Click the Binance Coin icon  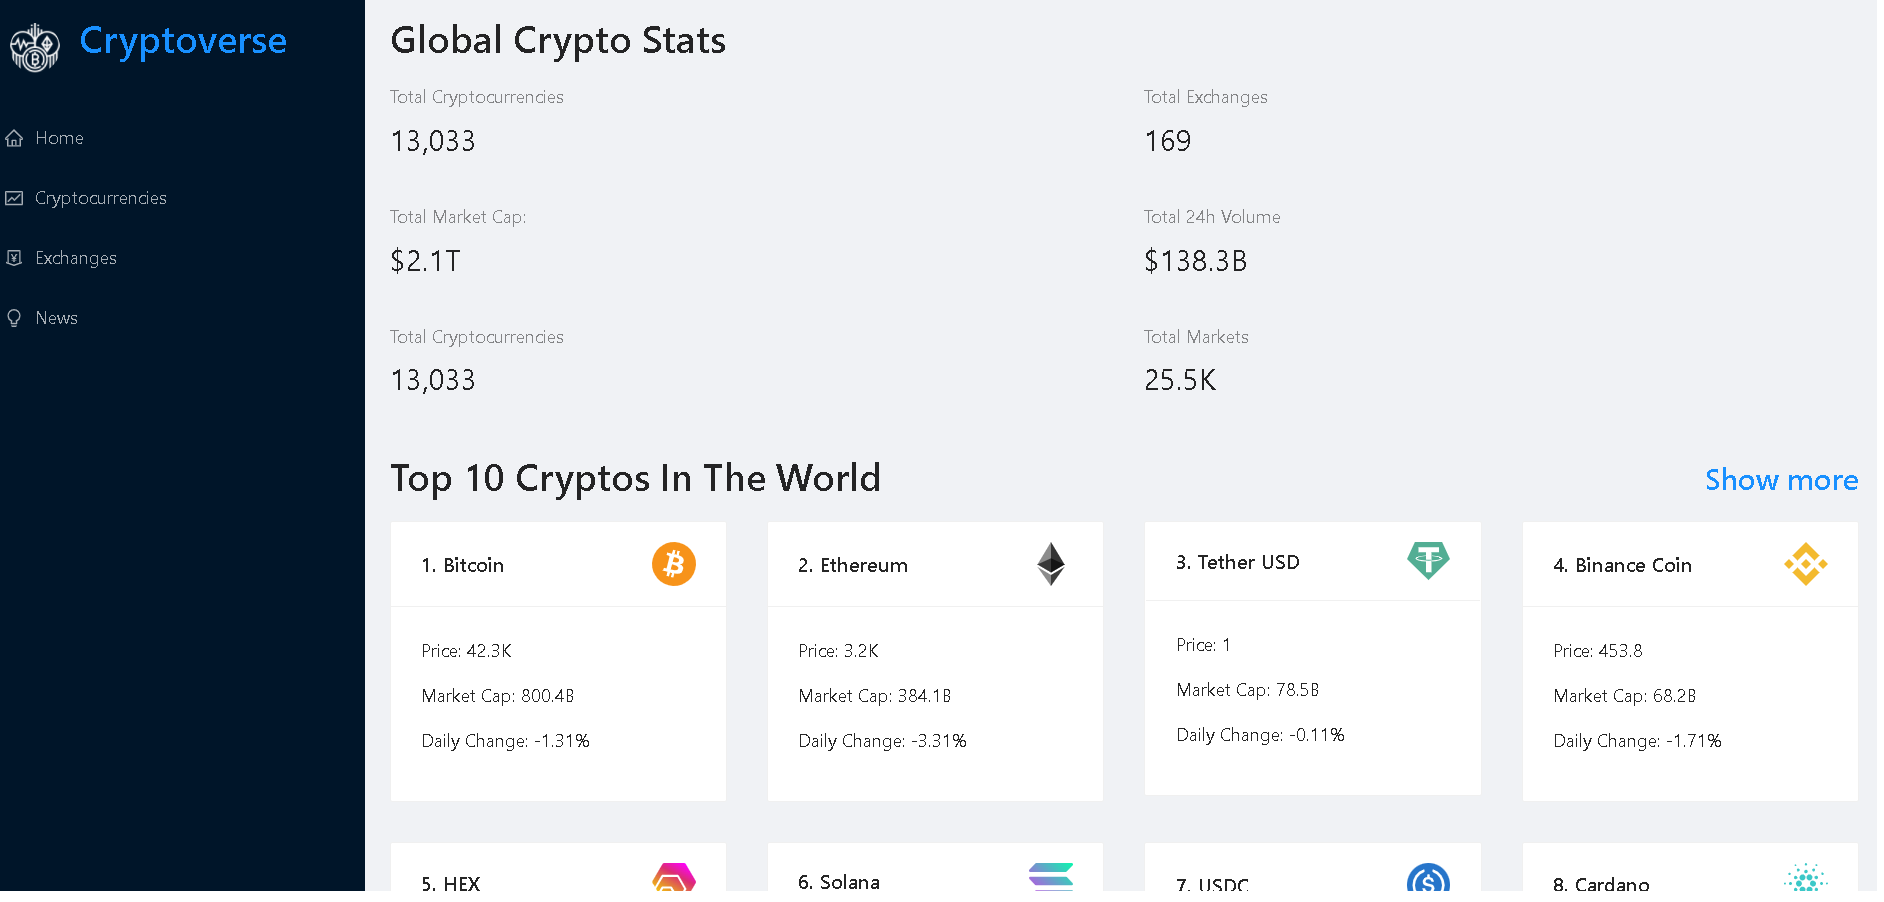pyautogui.click(x=1805, y=564)
